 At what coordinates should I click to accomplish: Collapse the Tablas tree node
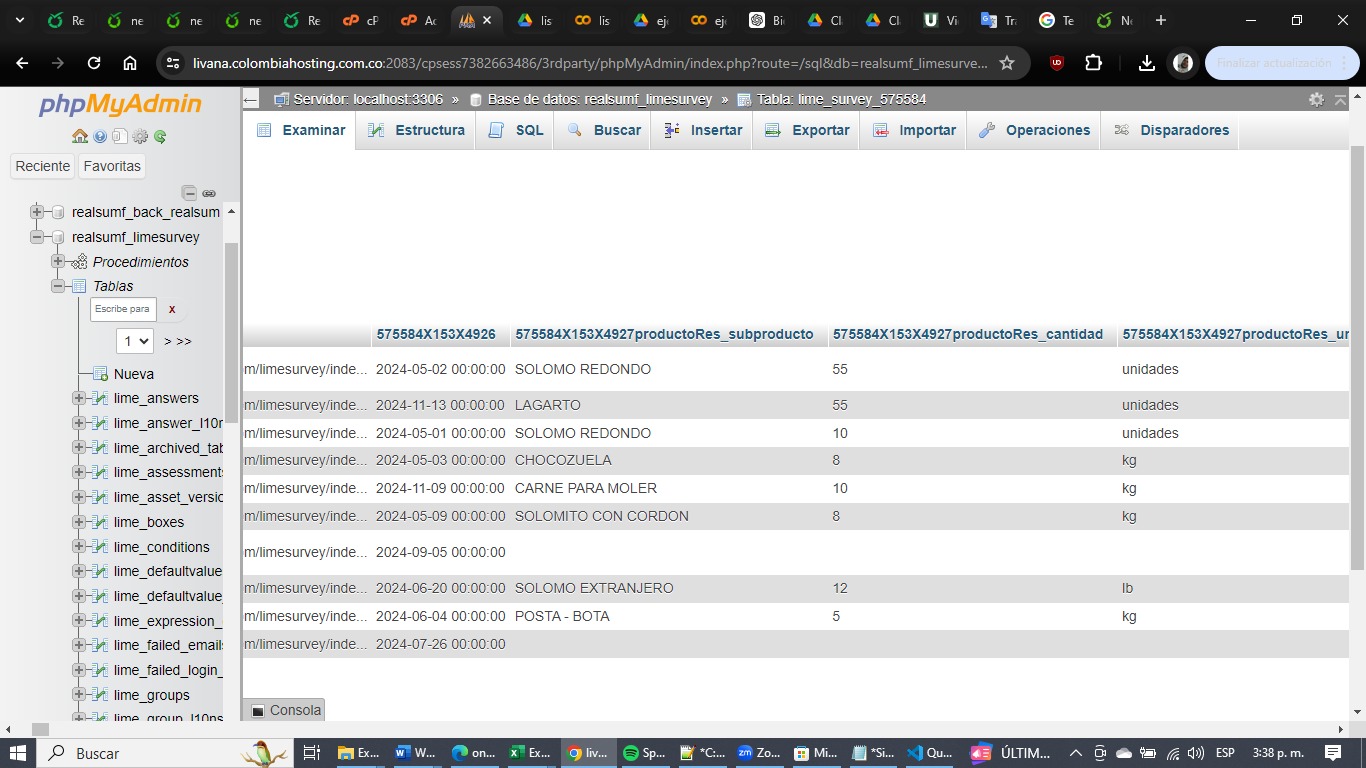pos(57,286)
